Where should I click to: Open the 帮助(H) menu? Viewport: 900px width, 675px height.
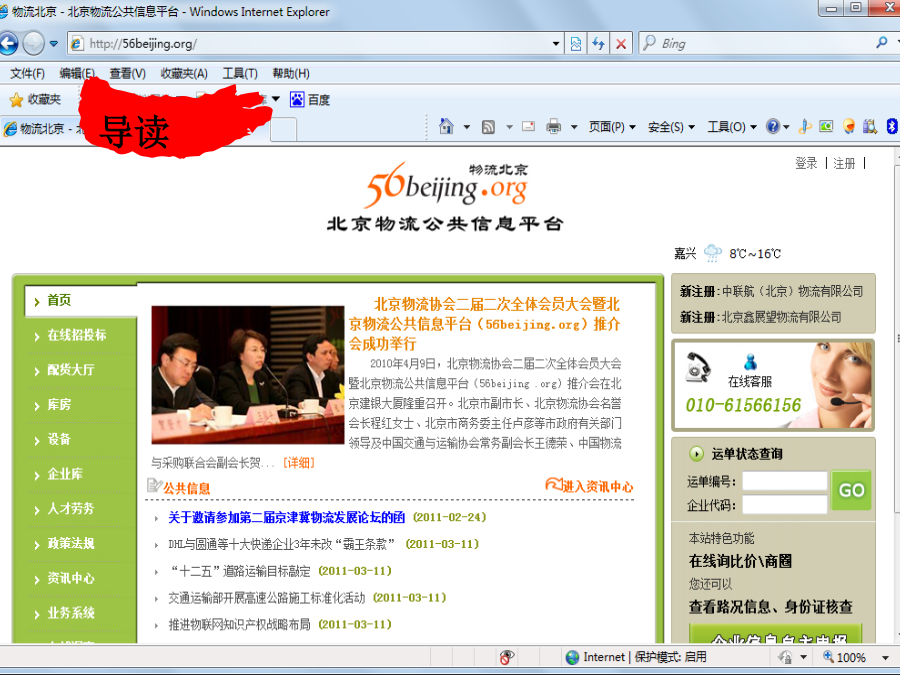[291, 73]
